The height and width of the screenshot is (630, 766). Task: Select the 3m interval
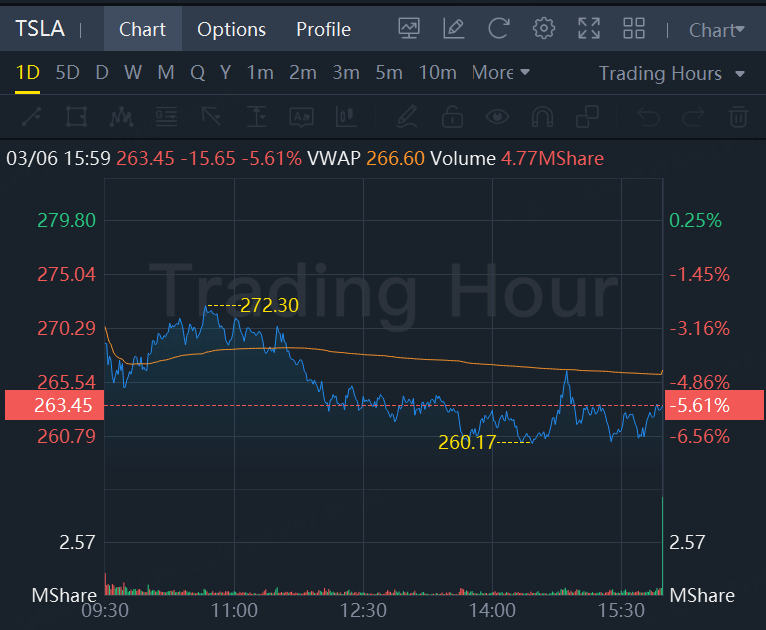pyautogui.click(x=346, y=72)
